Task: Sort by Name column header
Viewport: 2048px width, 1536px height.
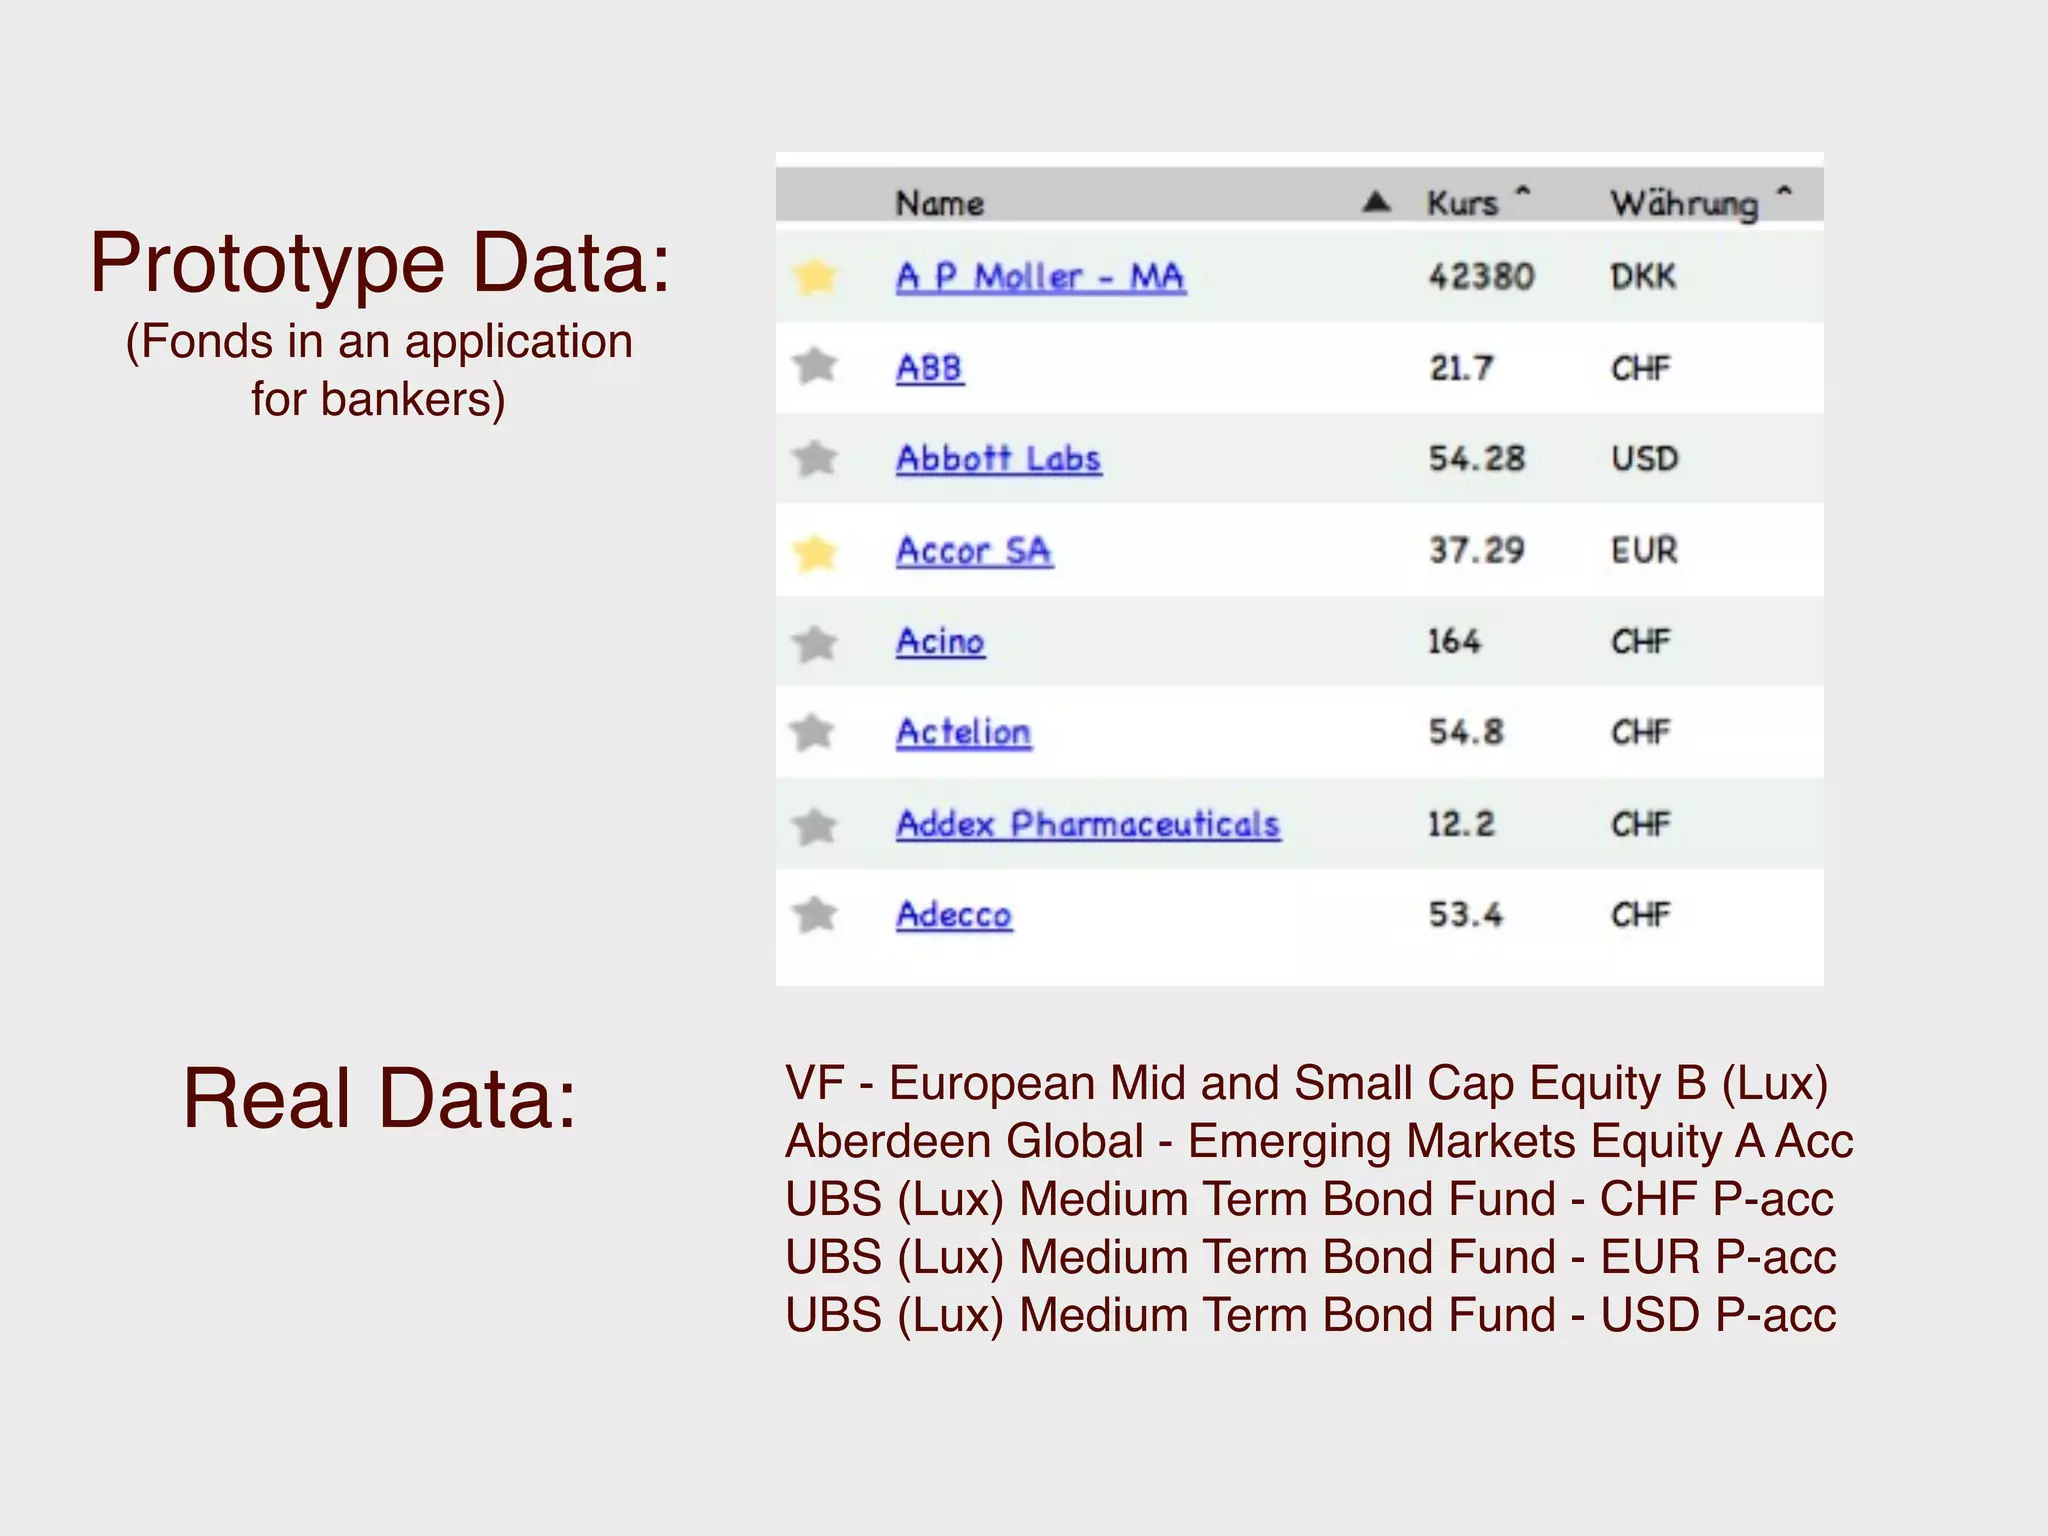Action: [x=939, y=203]
